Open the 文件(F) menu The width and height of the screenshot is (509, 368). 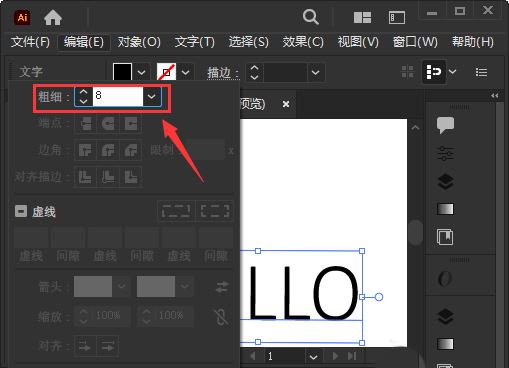tap(30, 42)
